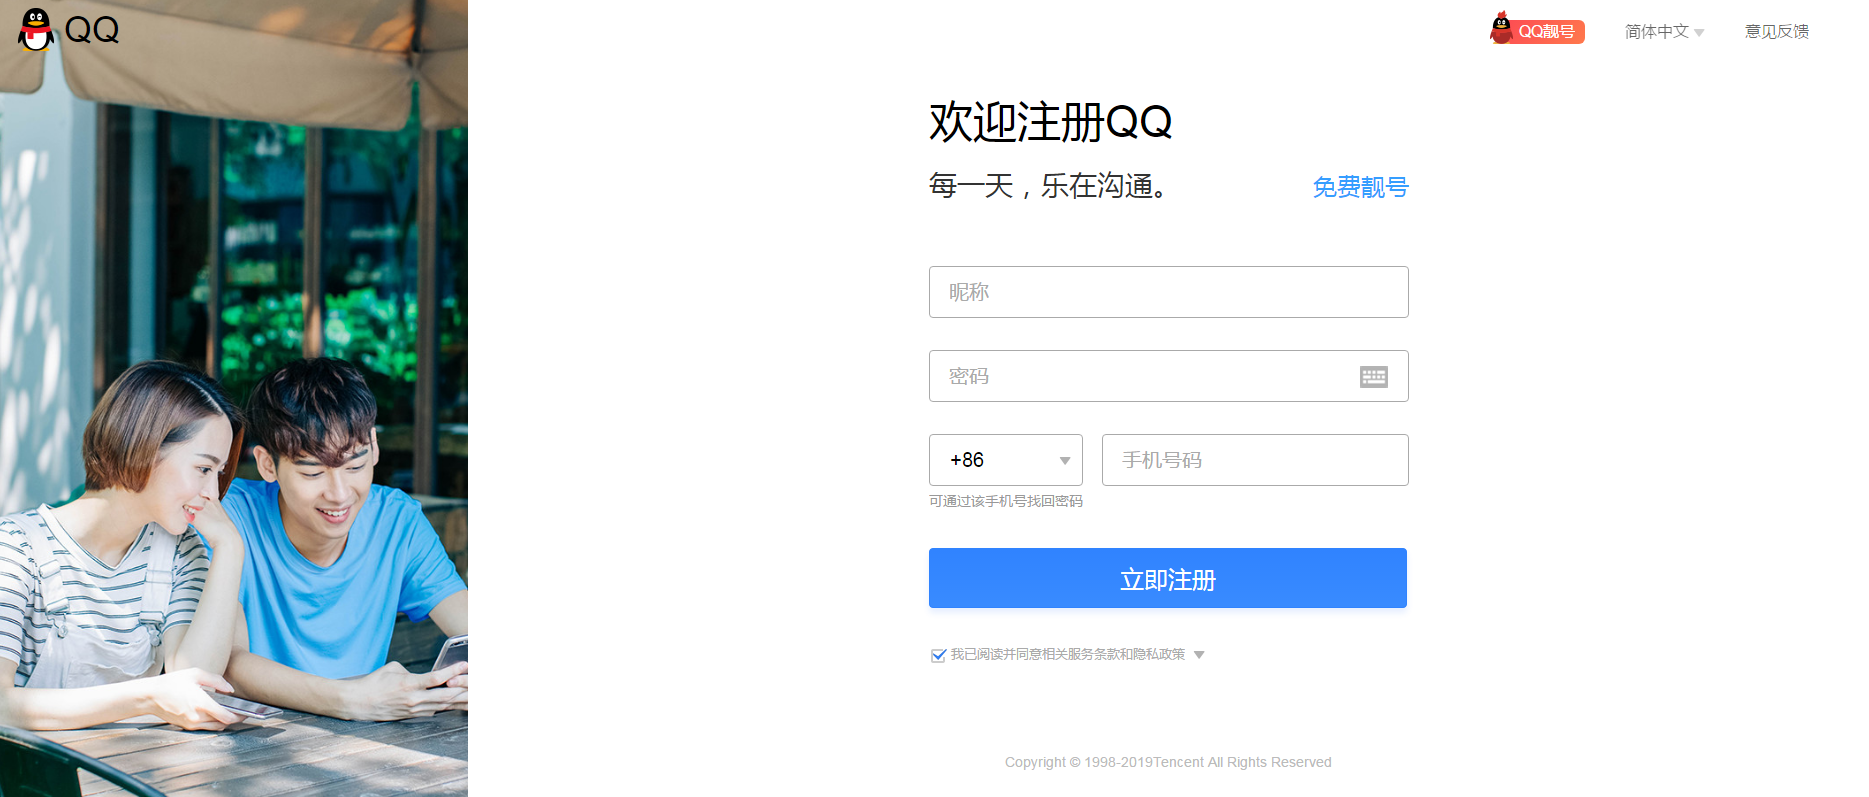Focus the 昵称 nickname field
1869x797 pixels.
tap(1168, 292)
